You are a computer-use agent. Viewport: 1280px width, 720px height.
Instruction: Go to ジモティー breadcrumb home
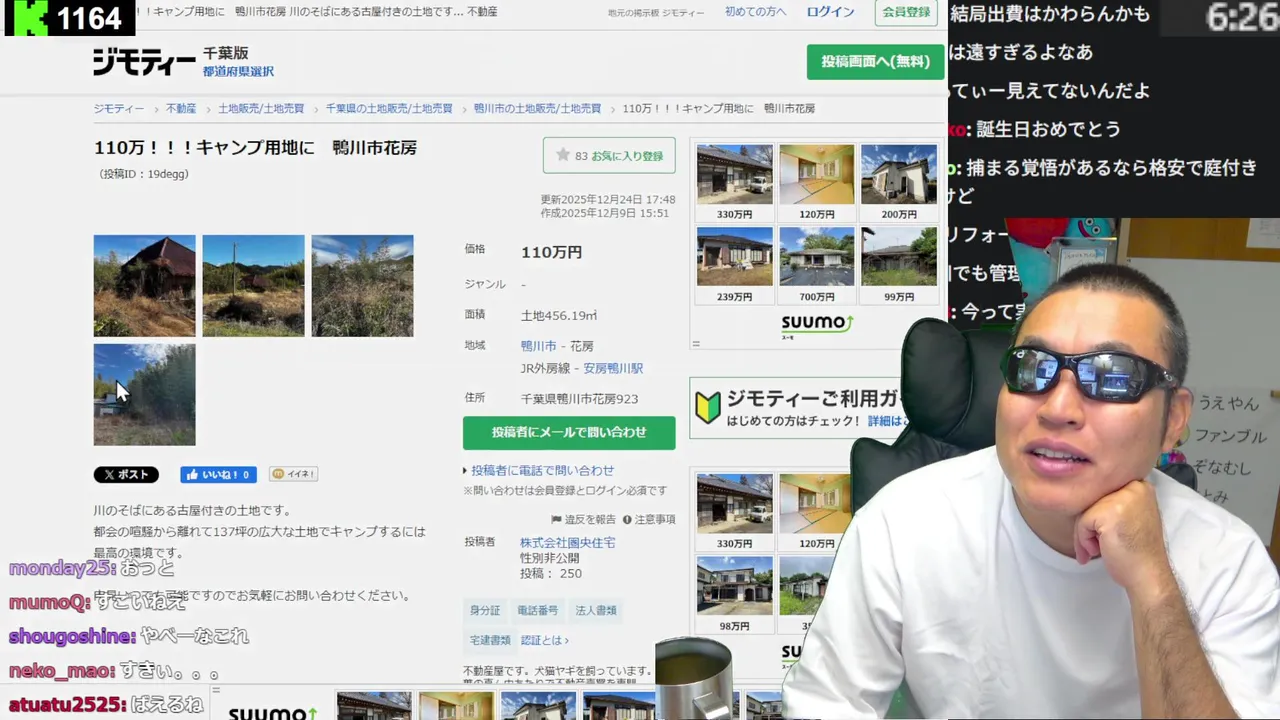(x=119, y=108)
